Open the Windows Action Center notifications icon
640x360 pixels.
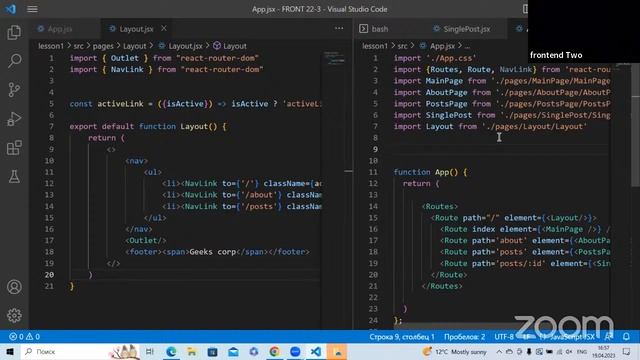click(627, 351)
